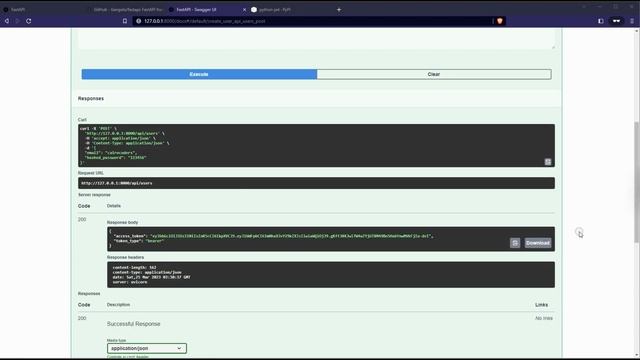Viewport: 640px width, 360px height.
Task: Click the 200 code under Server response
Action: point(82,220)
